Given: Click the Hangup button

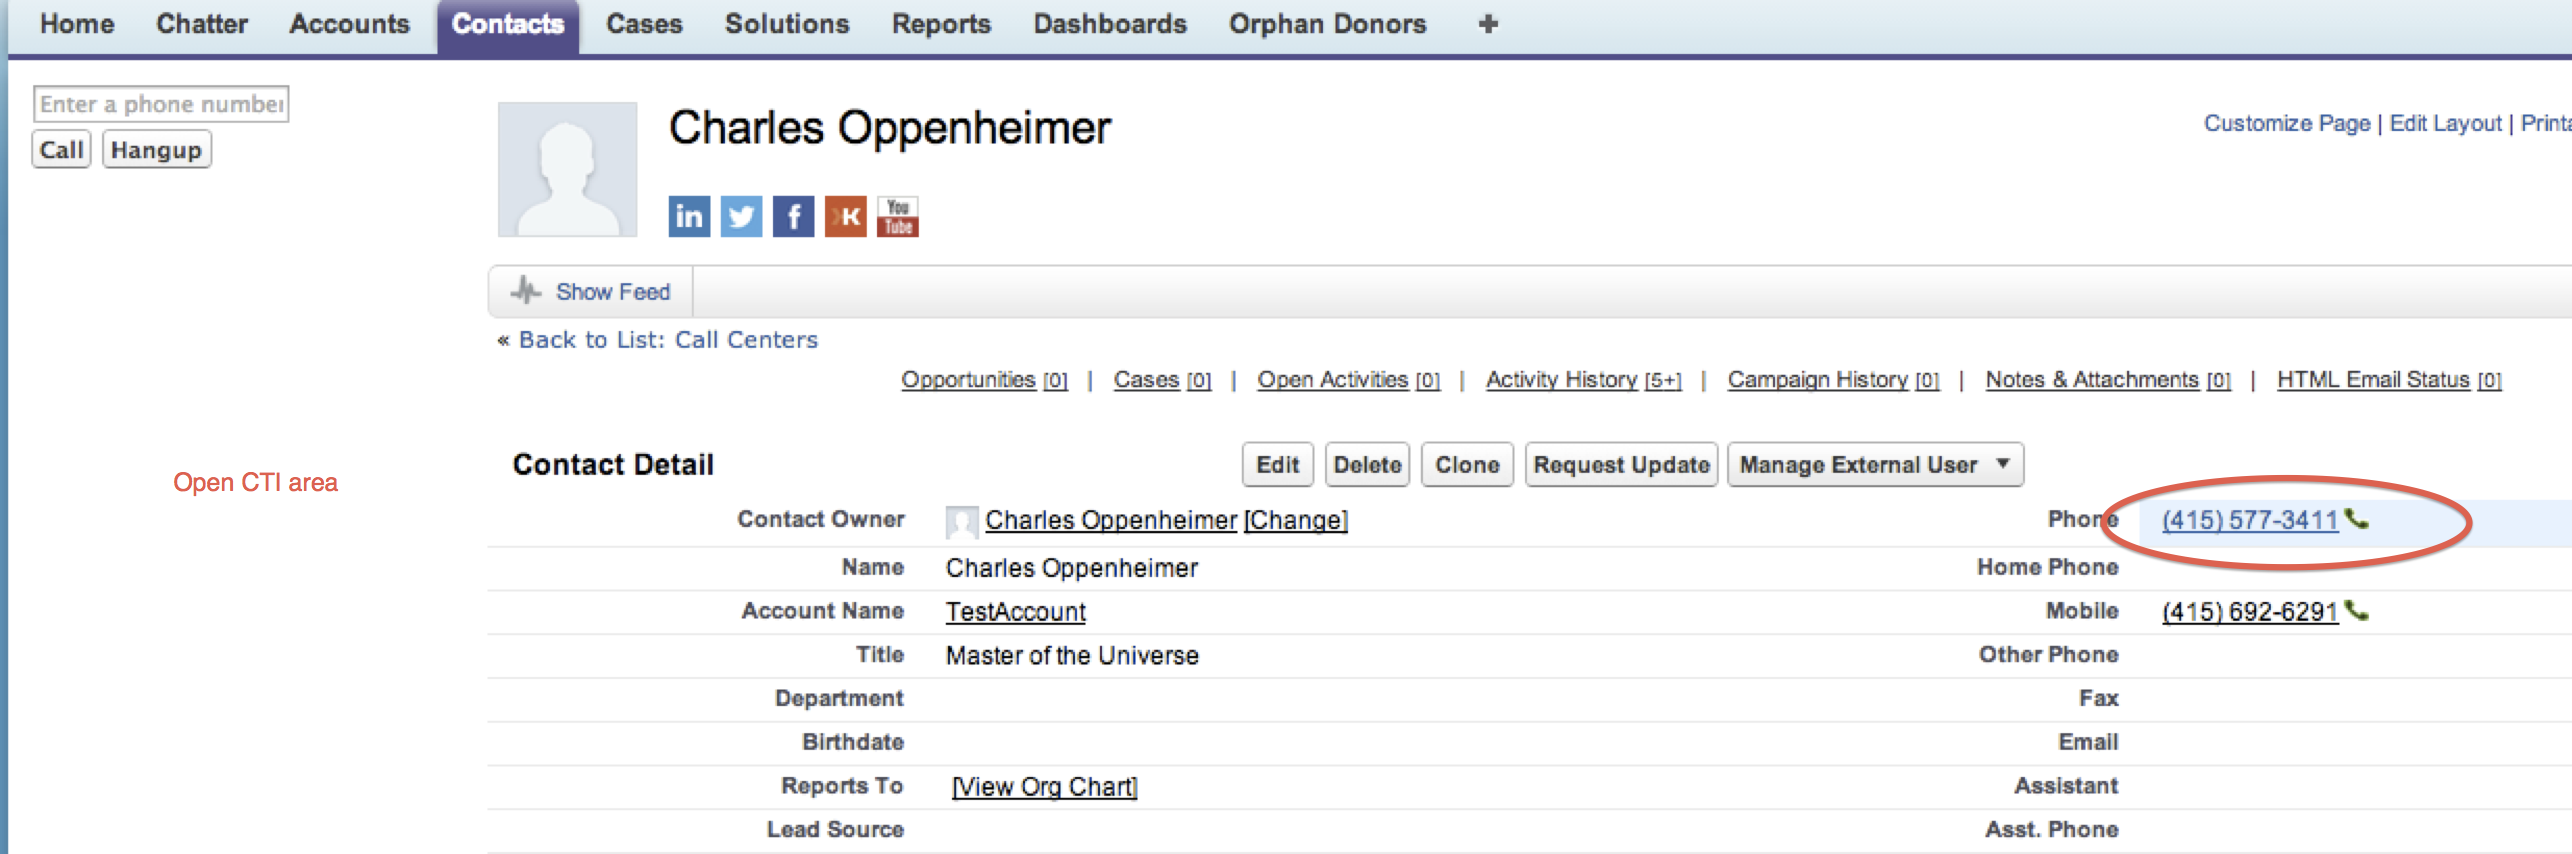Looking at the screenshot, I should click(156, 150).
